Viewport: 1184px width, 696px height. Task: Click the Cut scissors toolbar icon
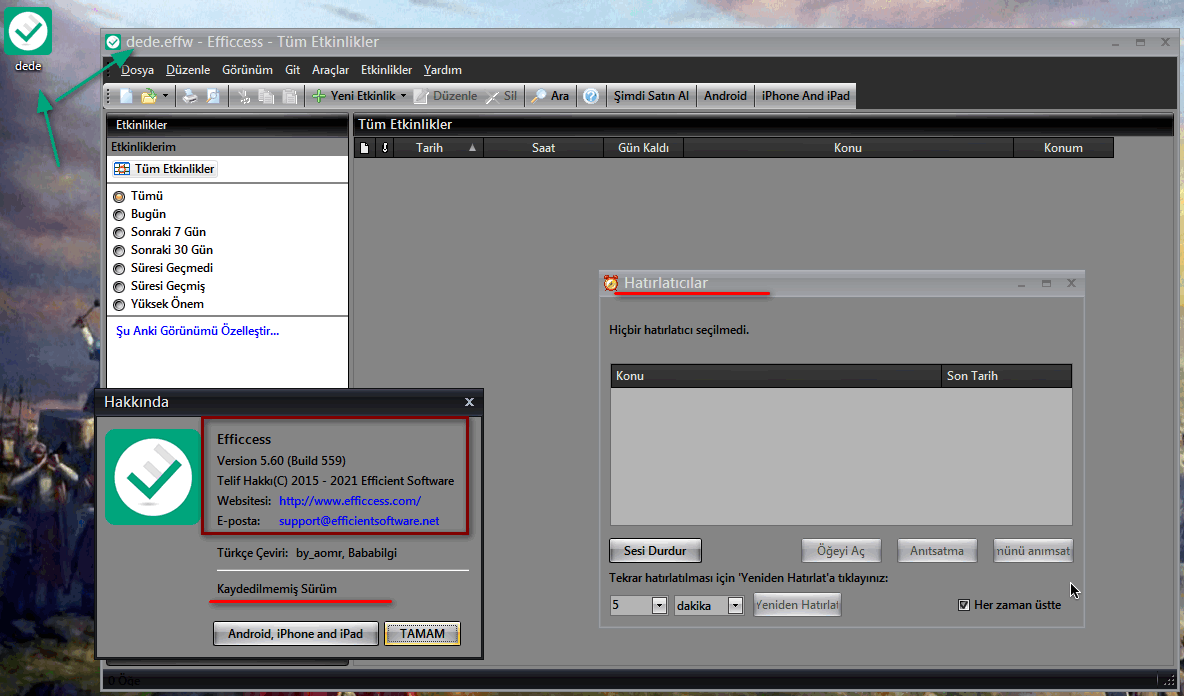[244, 96]
